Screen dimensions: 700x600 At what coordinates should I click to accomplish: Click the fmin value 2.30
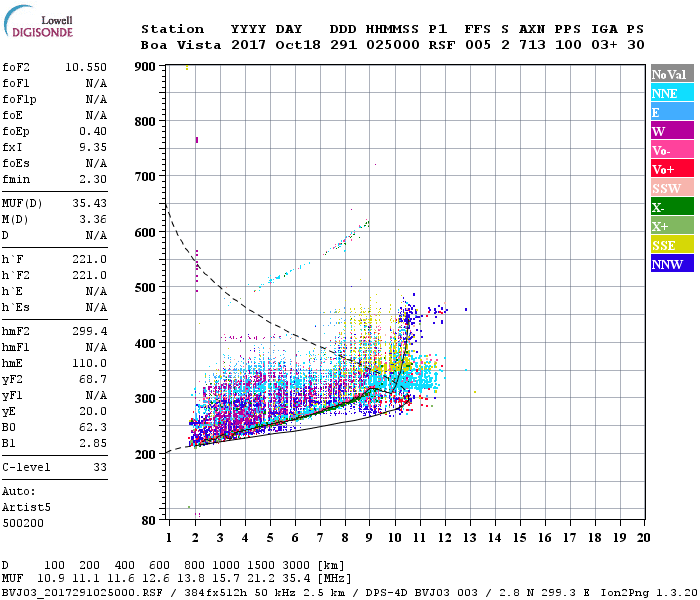[93, 179]
